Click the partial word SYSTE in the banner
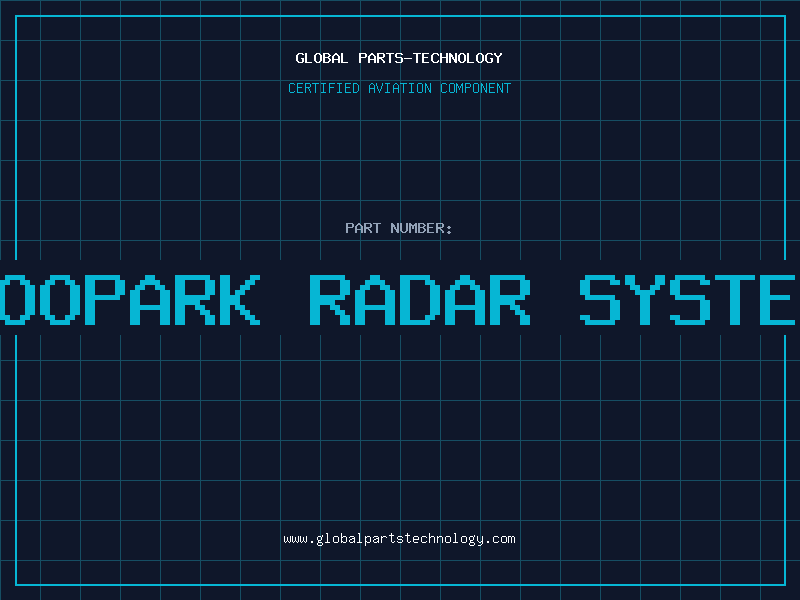Image resolution: width=800 pixels, height=600 pixels. point(690,300)
